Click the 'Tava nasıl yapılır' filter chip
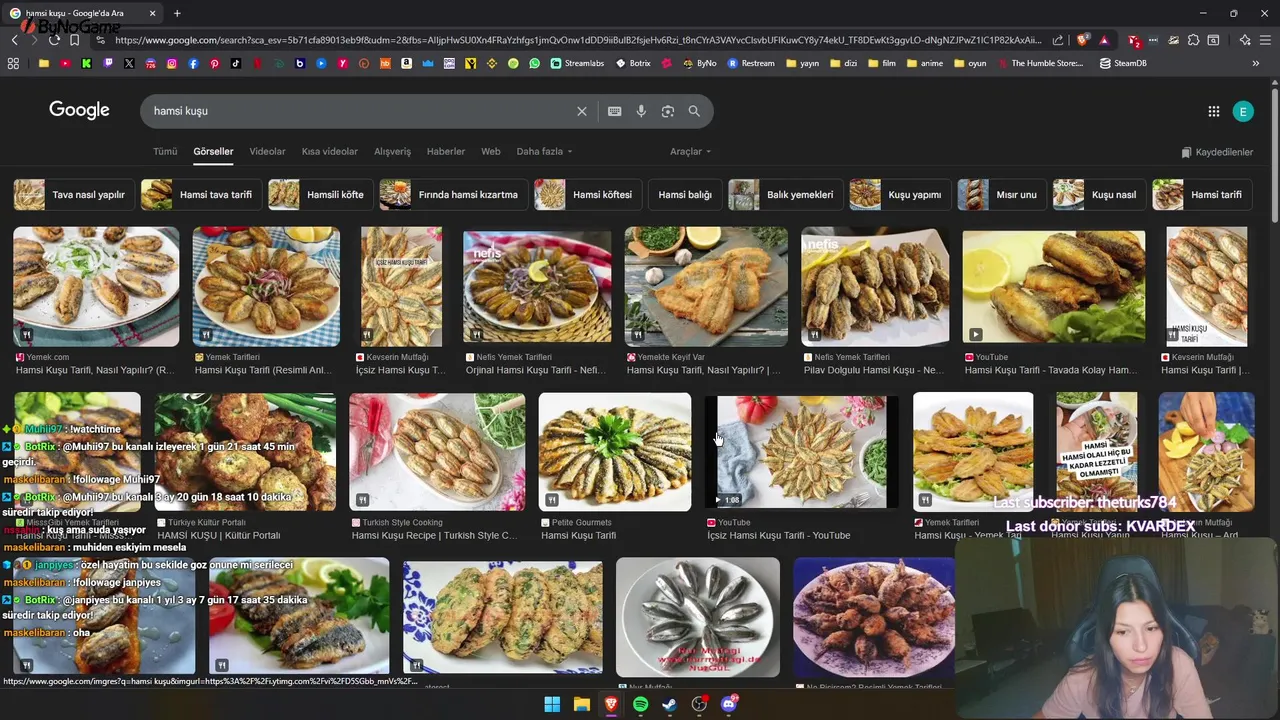1280x720 pixels. pos(72,195)
